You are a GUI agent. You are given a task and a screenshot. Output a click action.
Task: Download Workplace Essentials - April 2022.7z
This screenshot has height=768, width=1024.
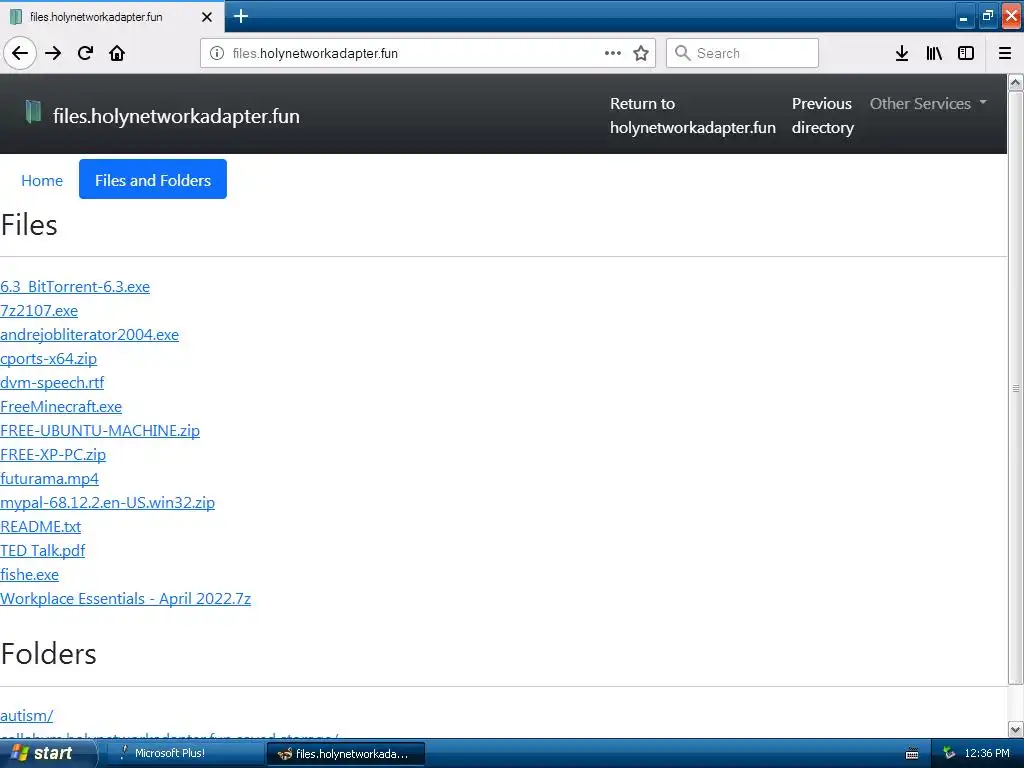click(125, 598)
